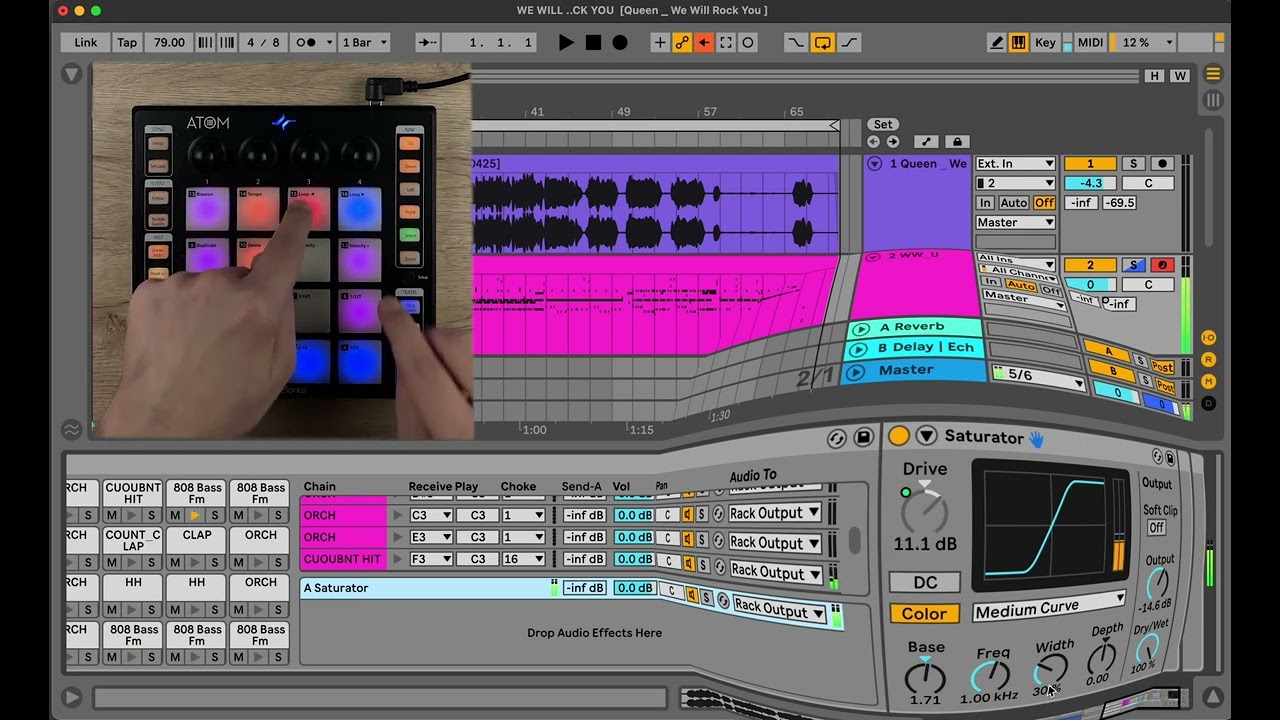This screenshot has height=720, width=1280.
Task: Toggle the Mixer section M button
Action: tap(1208, 382)
